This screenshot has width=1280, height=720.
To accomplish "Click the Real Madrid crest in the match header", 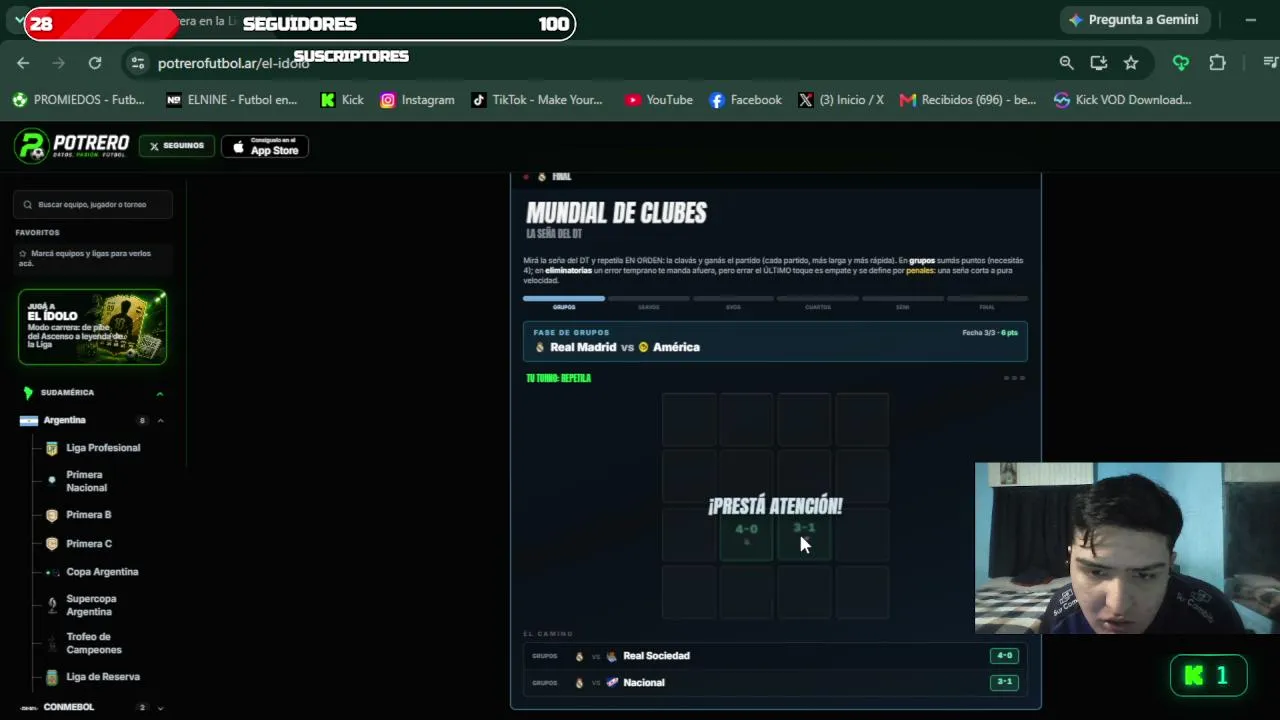I will tap(540, 348).
